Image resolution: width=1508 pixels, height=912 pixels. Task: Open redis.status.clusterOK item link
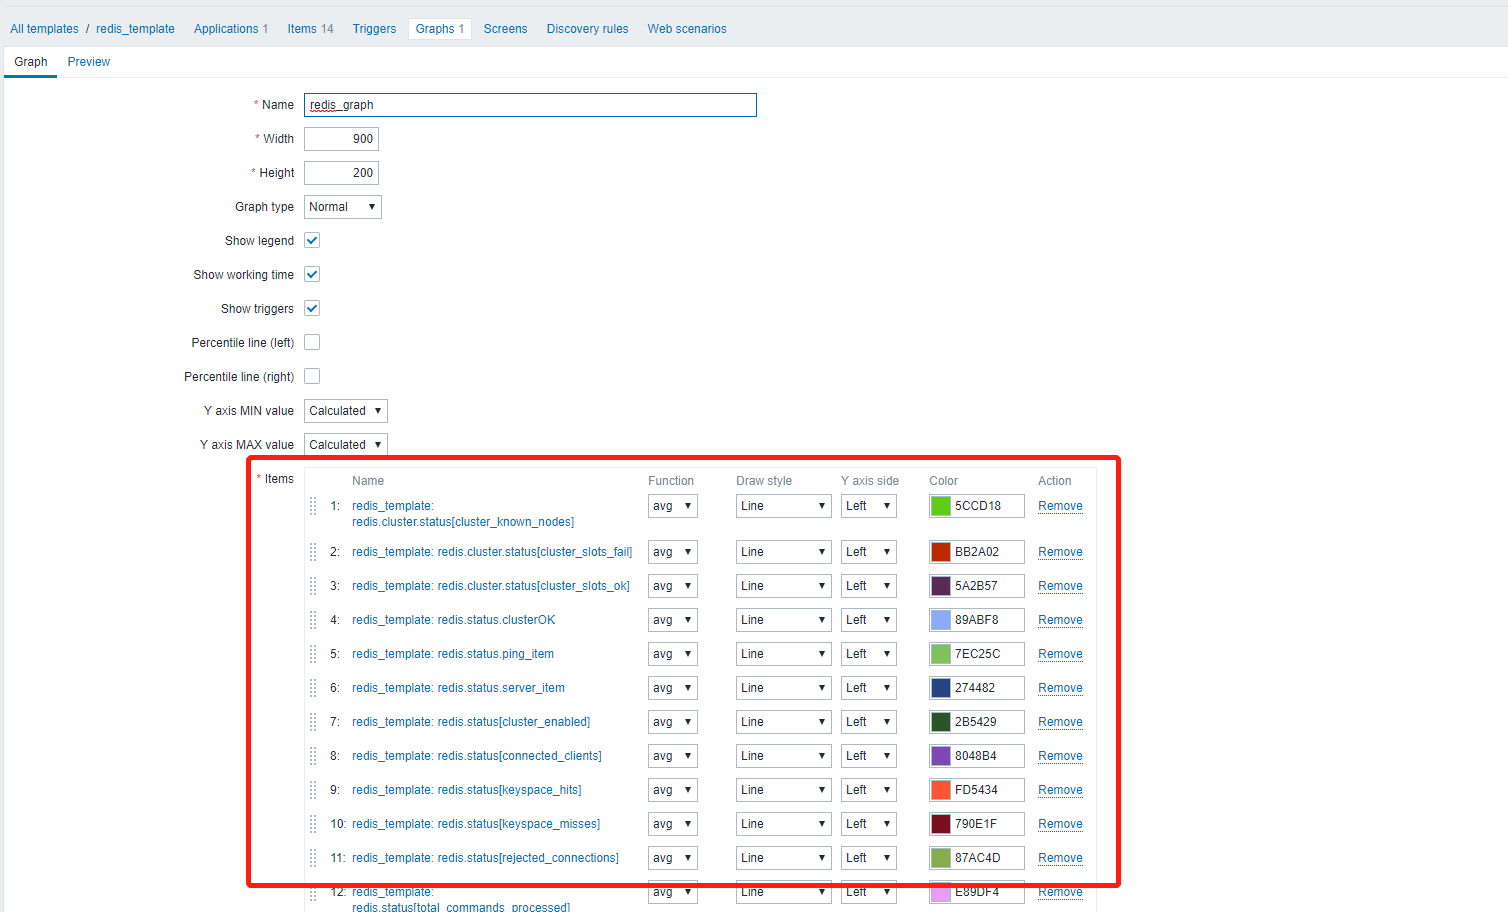[453, 620]
